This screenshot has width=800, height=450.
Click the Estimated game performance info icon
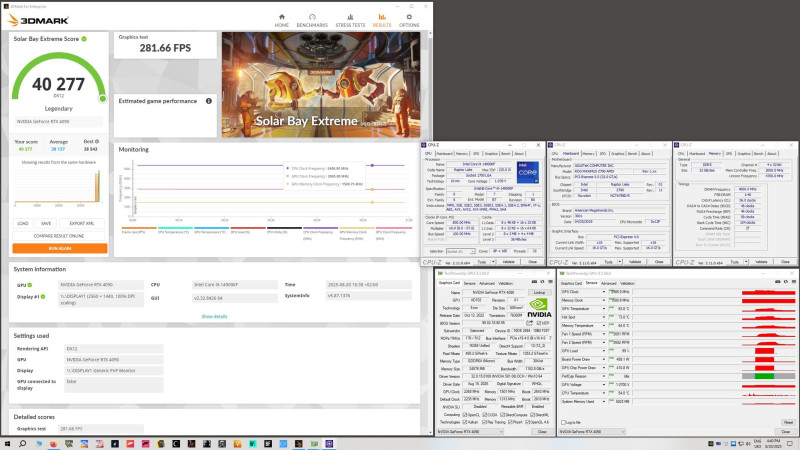(209, 101)
